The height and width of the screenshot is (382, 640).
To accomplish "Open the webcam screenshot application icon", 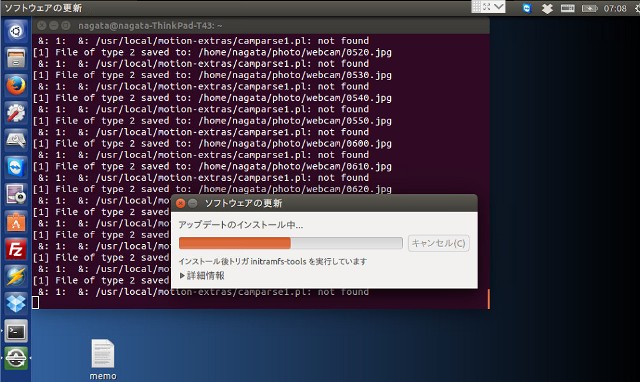I will pos(16,195).
